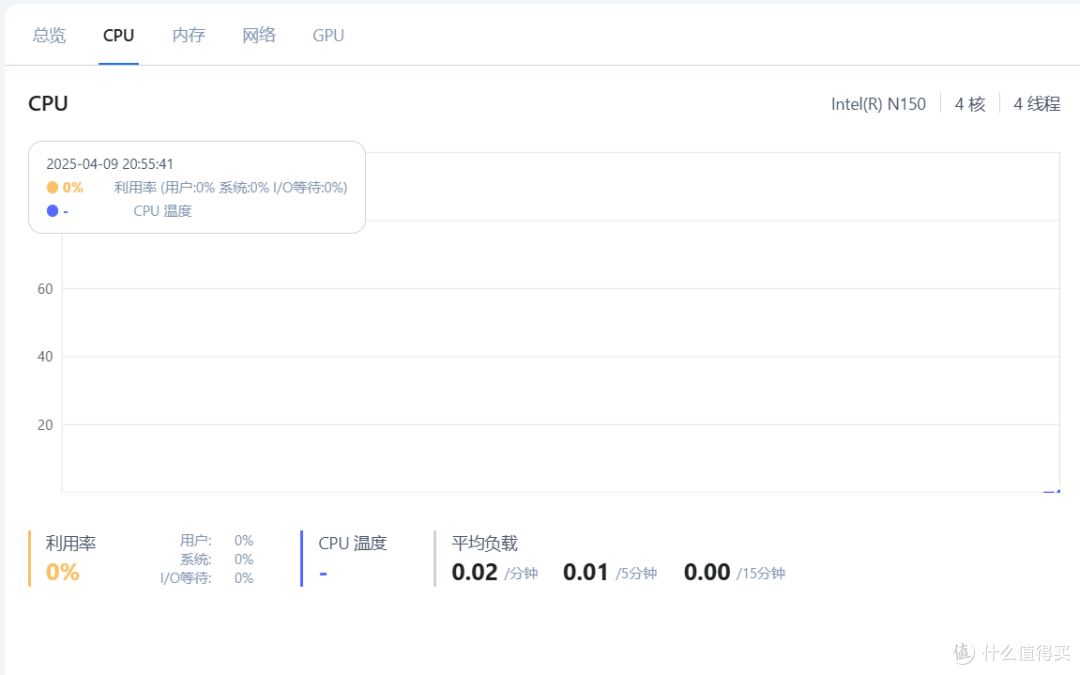
Task: Toggle the CPU 温度 legend series
Action: 352,544
